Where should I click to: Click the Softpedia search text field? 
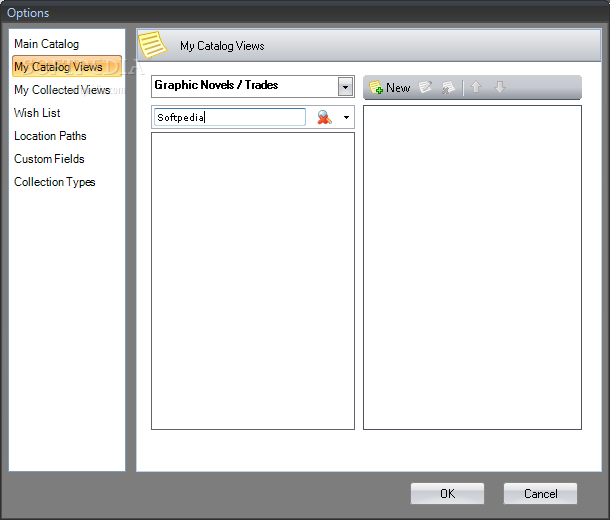coord(230,117)
